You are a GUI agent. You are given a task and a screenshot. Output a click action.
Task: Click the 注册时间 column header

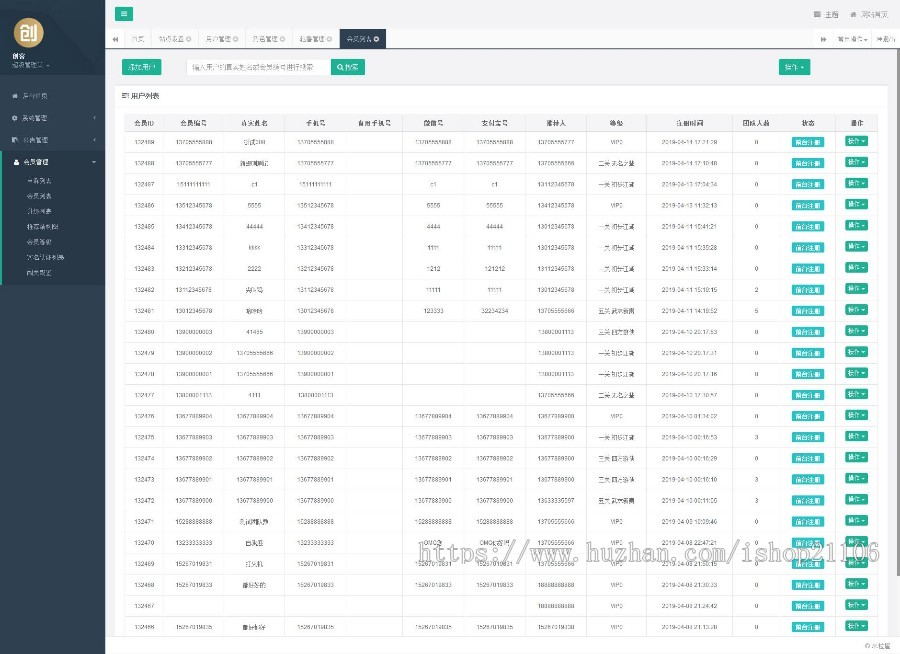click(689, 123)
